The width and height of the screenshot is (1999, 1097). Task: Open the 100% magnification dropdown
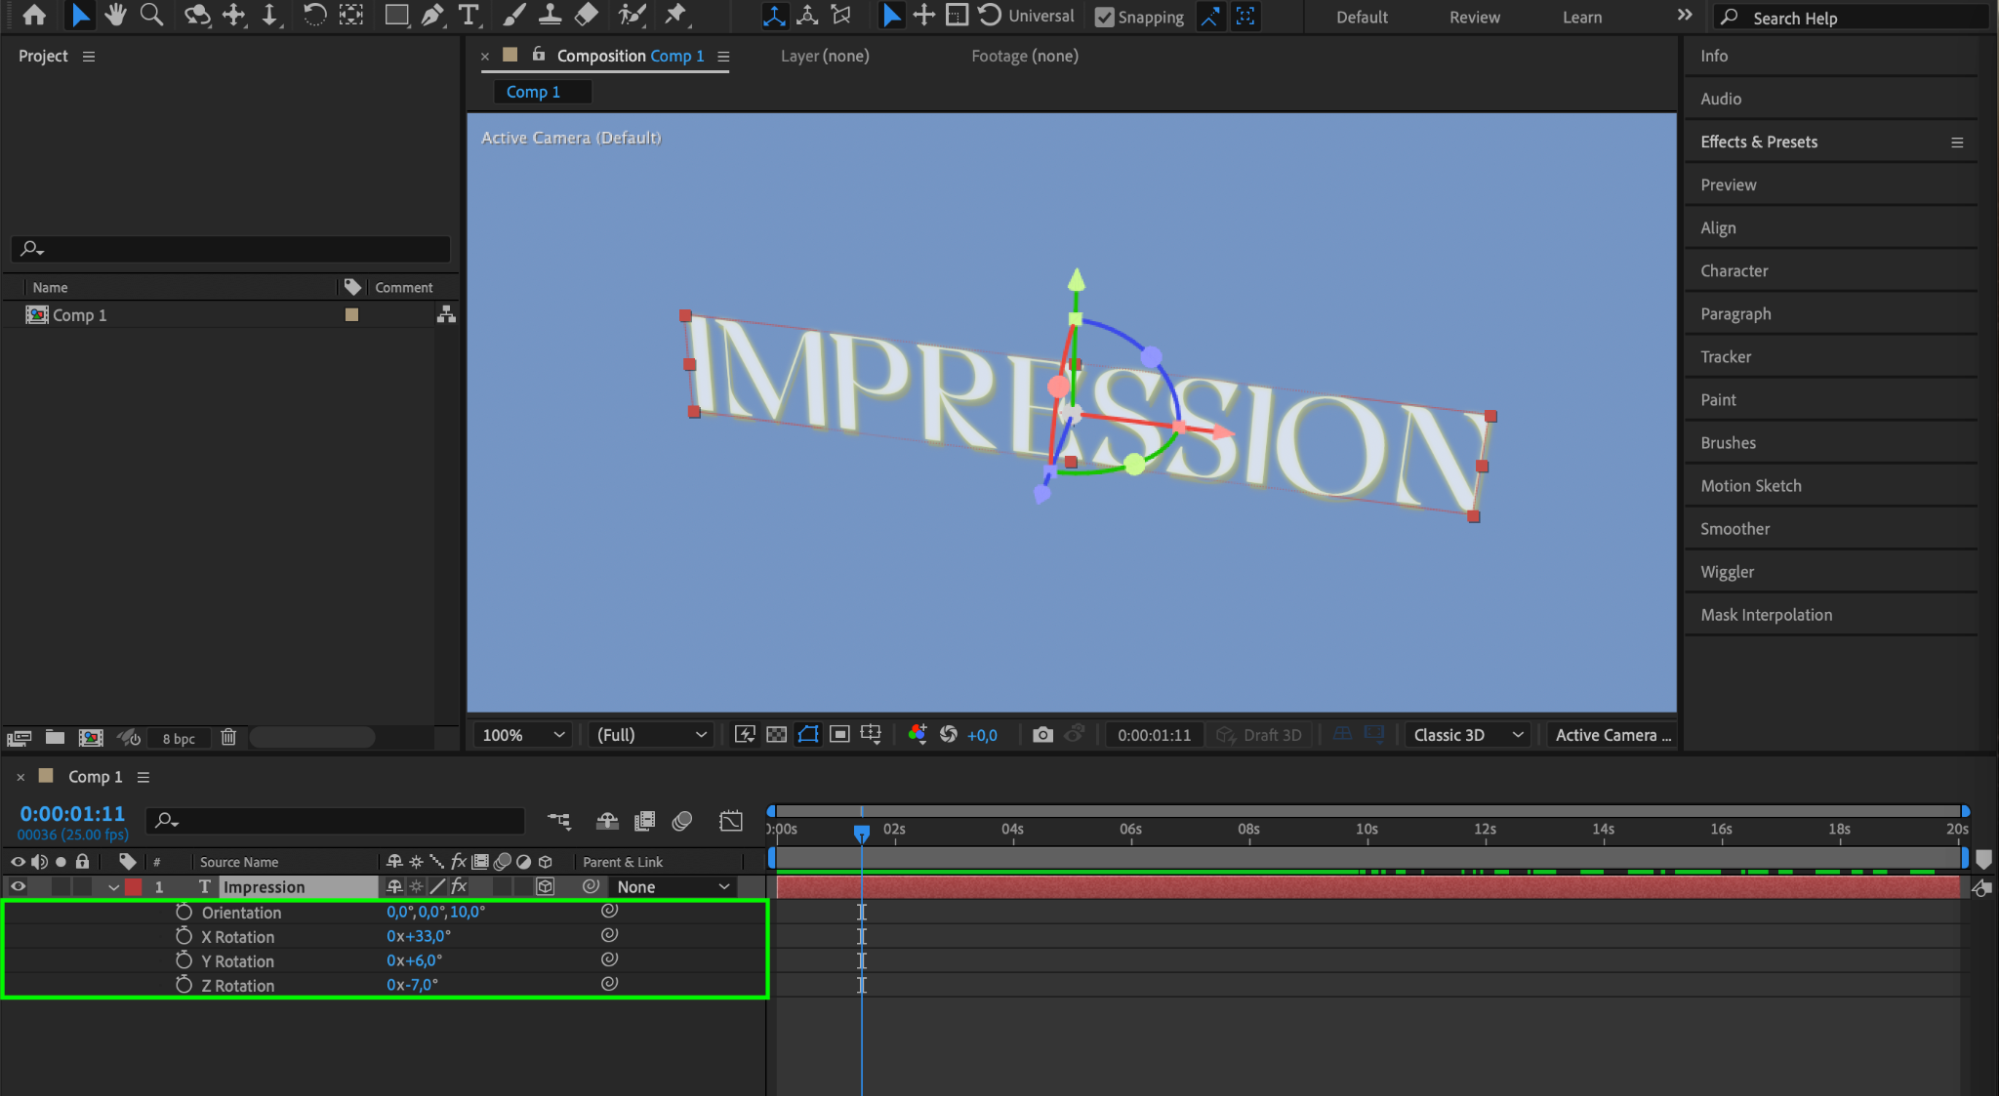click(x=524, y=735)
